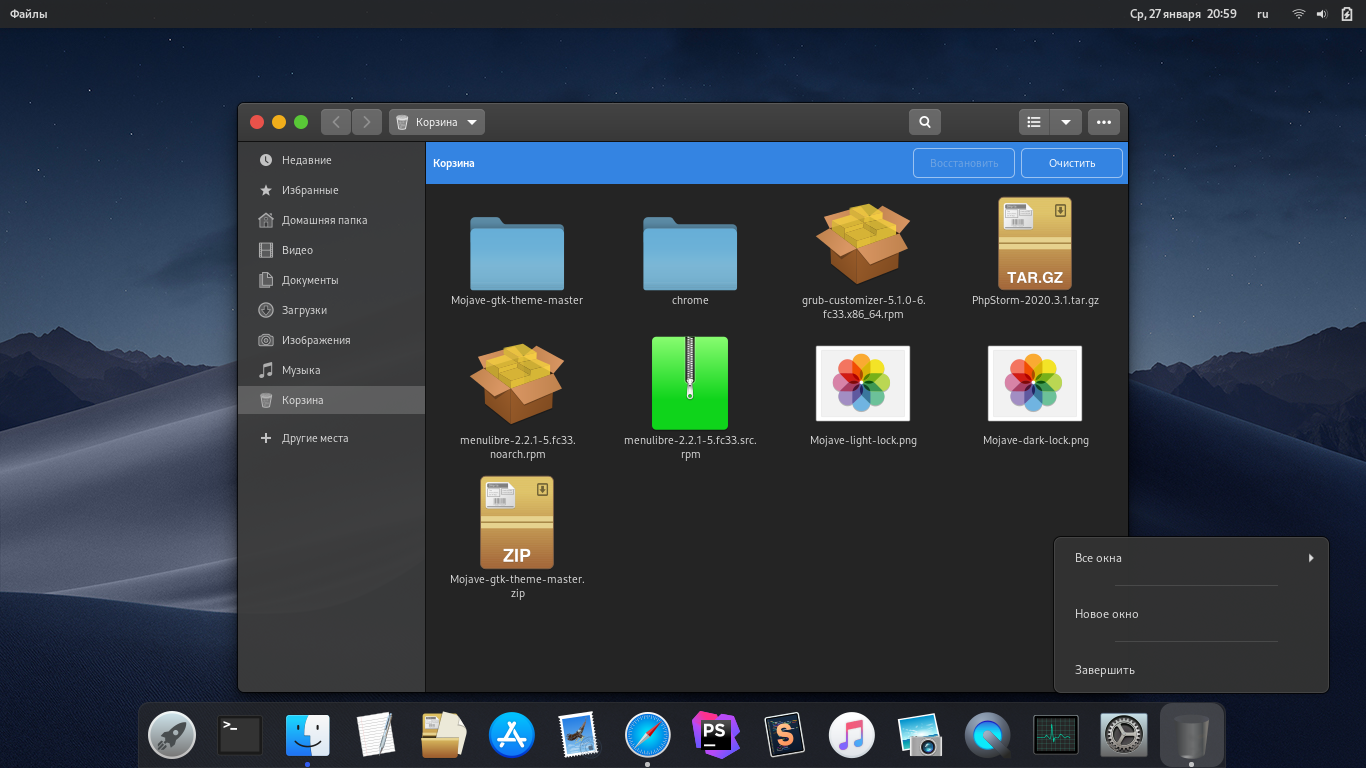Open the clock and calendar in top bar
The height and width of the screenshot is (768, 1366).
(x=1183, y=14)
